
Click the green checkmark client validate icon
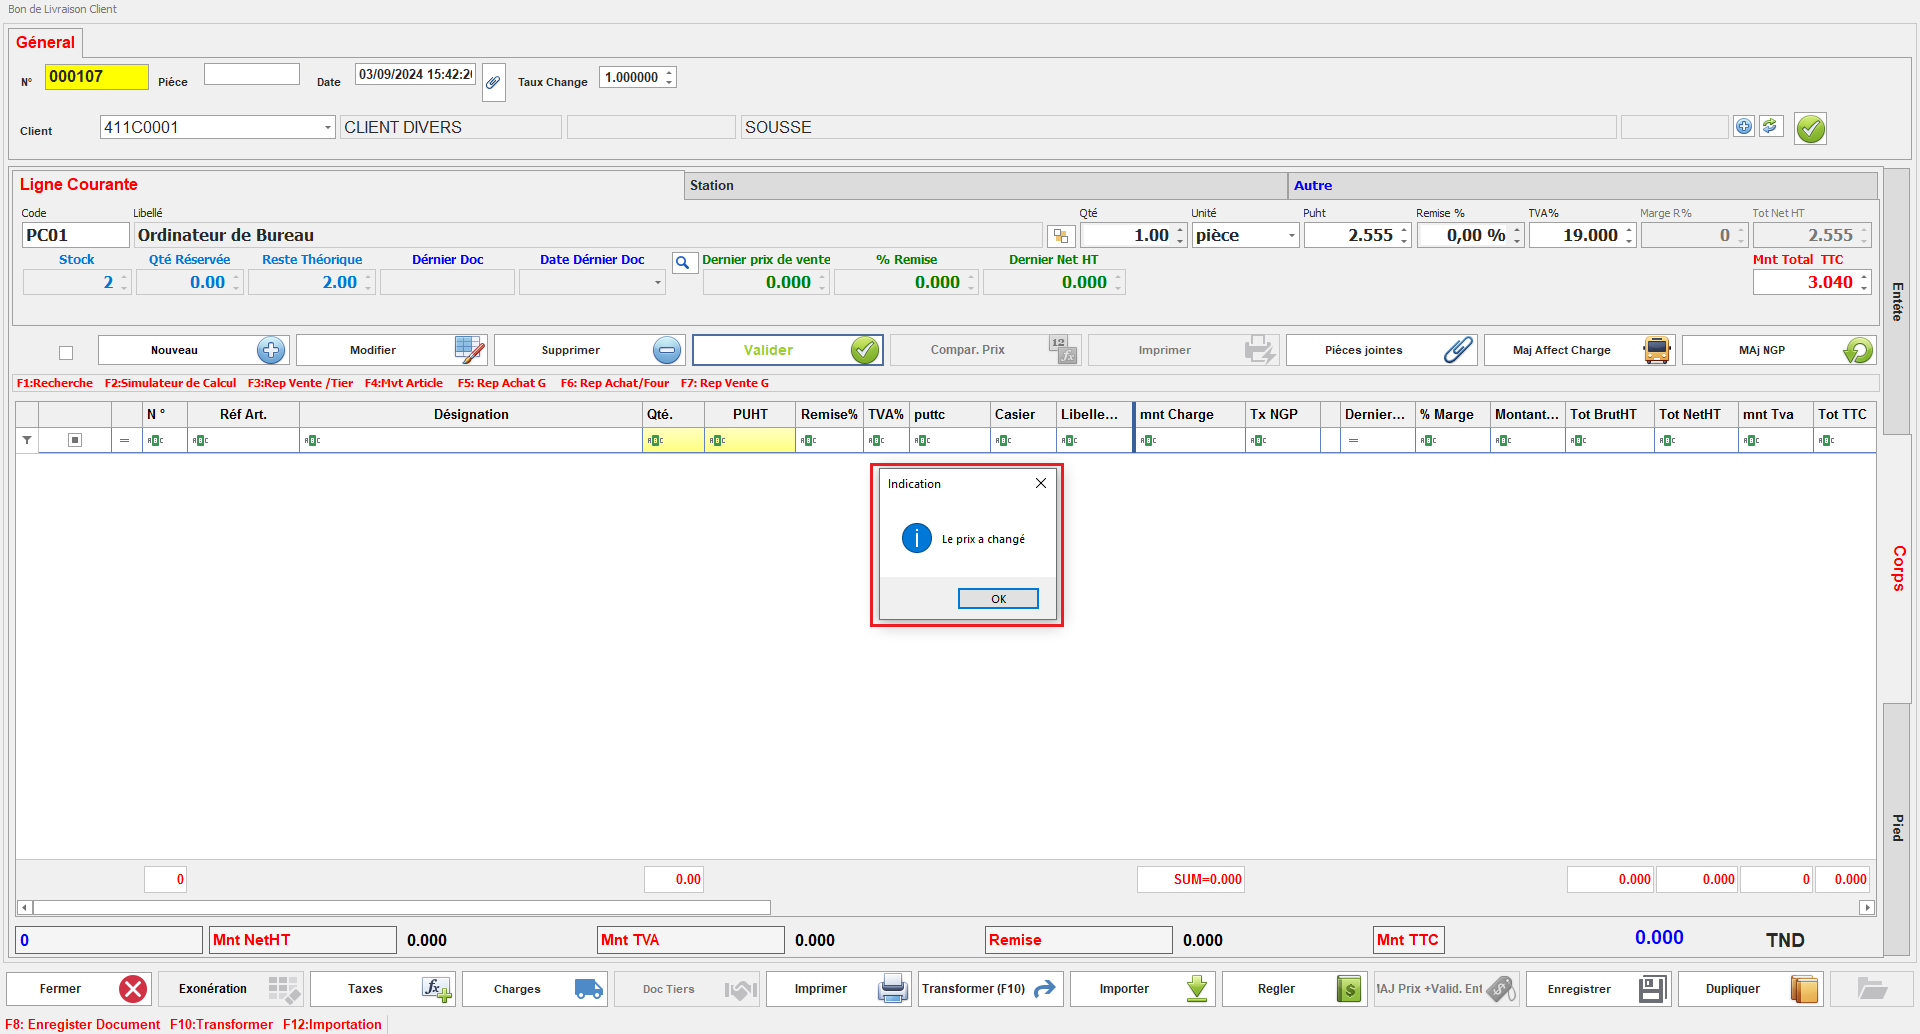pos(1810,128)
